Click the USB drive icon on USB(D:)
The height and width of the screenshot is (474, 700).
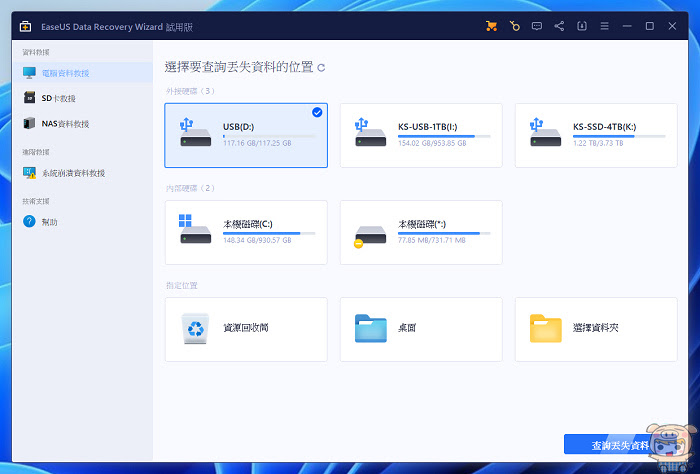pos(195,133)
